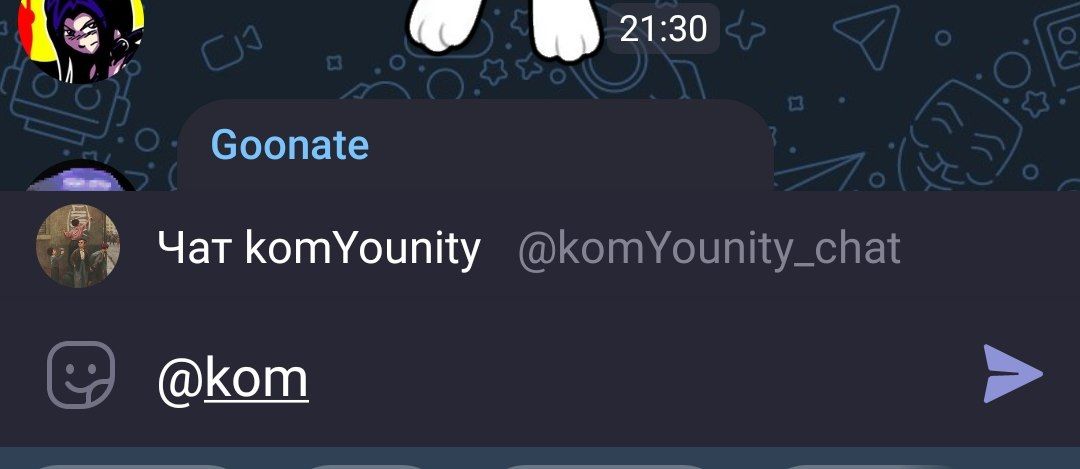Viewport: 1080px width, 469px height.
Task: Pick the Чат komYounity mention suggestion
Action: 319,247
